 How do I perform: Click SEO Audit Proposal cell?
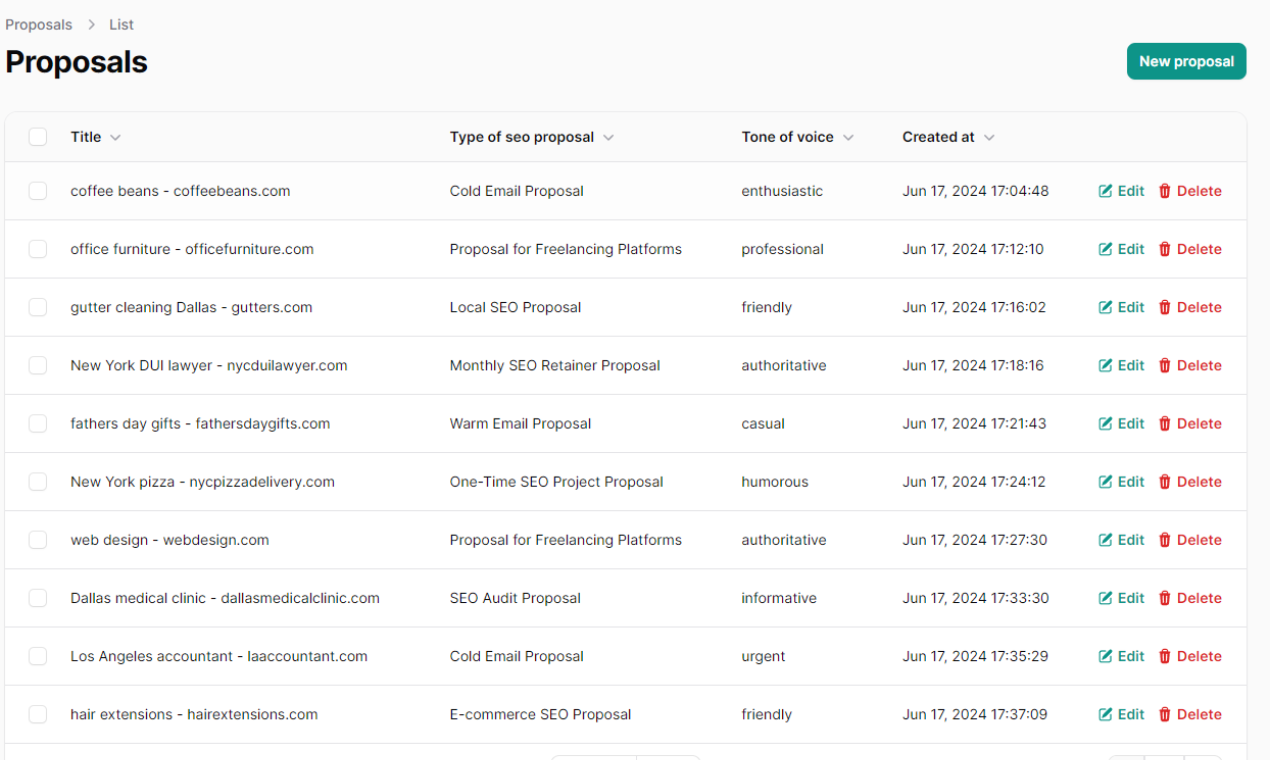[515, 597]
